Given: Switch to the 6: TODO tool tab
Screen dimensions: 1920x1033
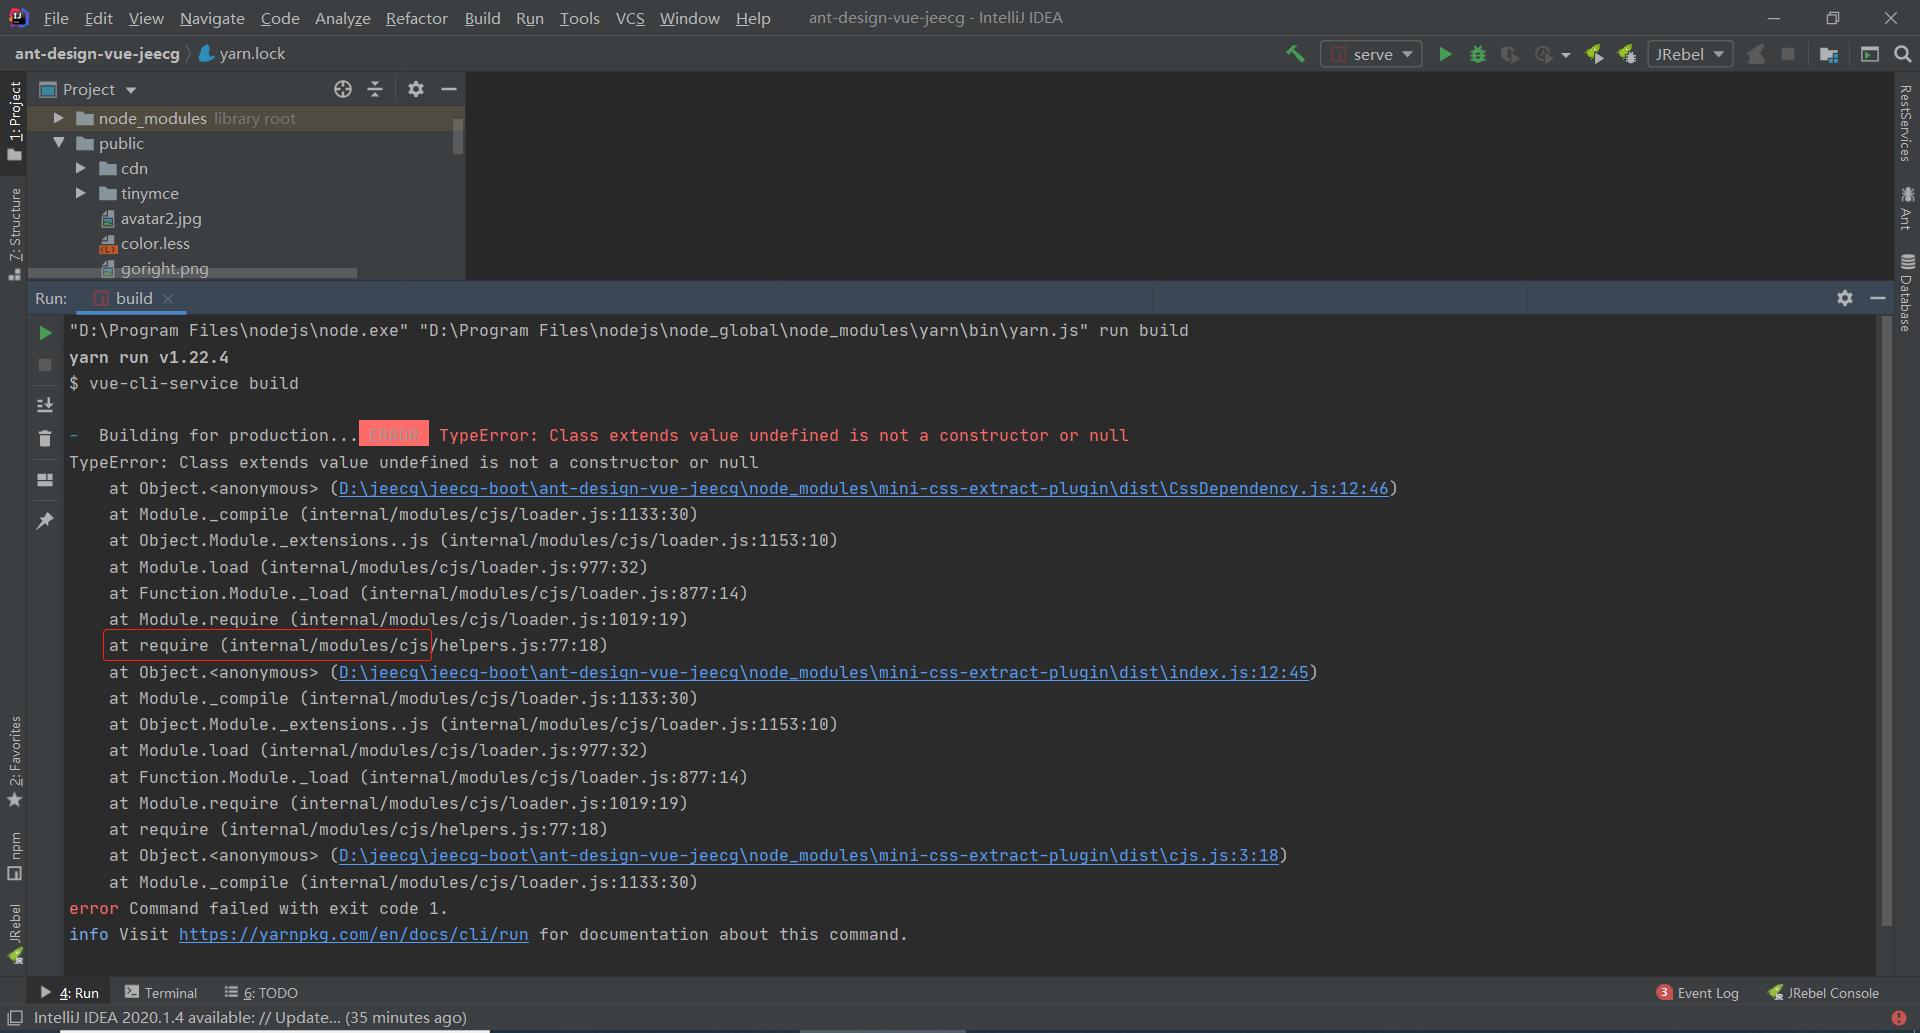Looking at the screenshot, I should (261, 992).
